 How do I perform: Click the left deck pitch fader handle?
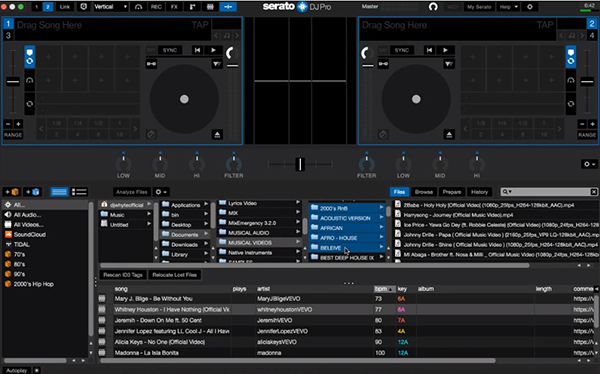point(13,81)
